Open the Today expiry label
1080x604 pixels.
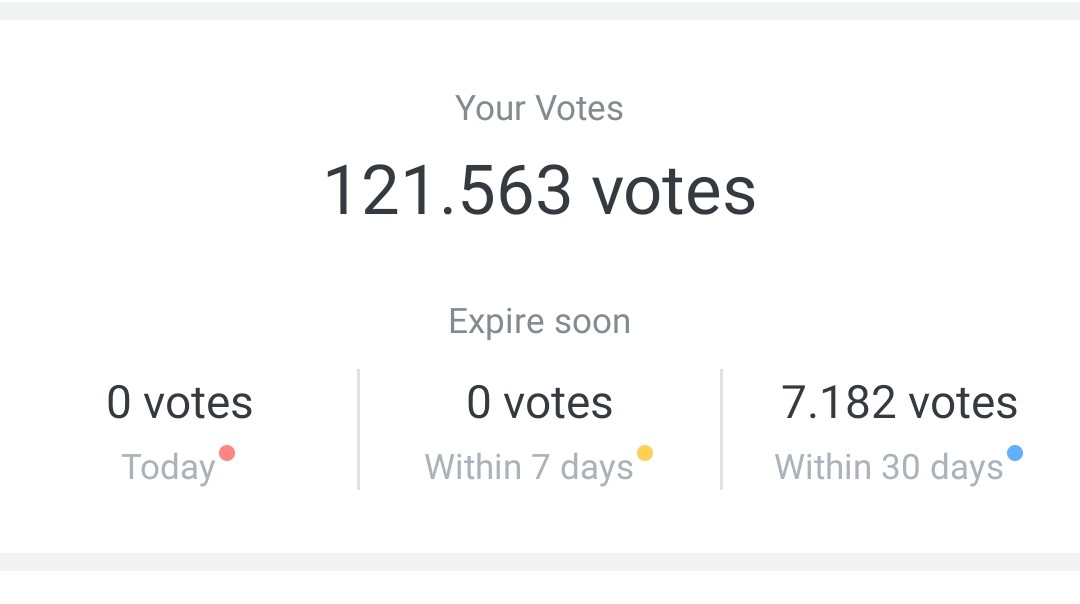(x=168, y=468)
